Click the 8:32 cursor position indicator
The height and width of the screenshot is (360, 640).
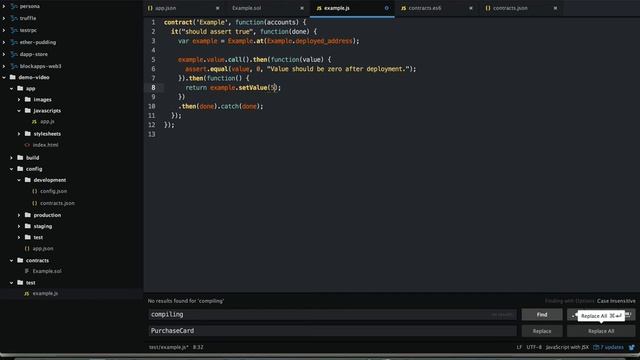pyautogui.click(x=198, y=347)
